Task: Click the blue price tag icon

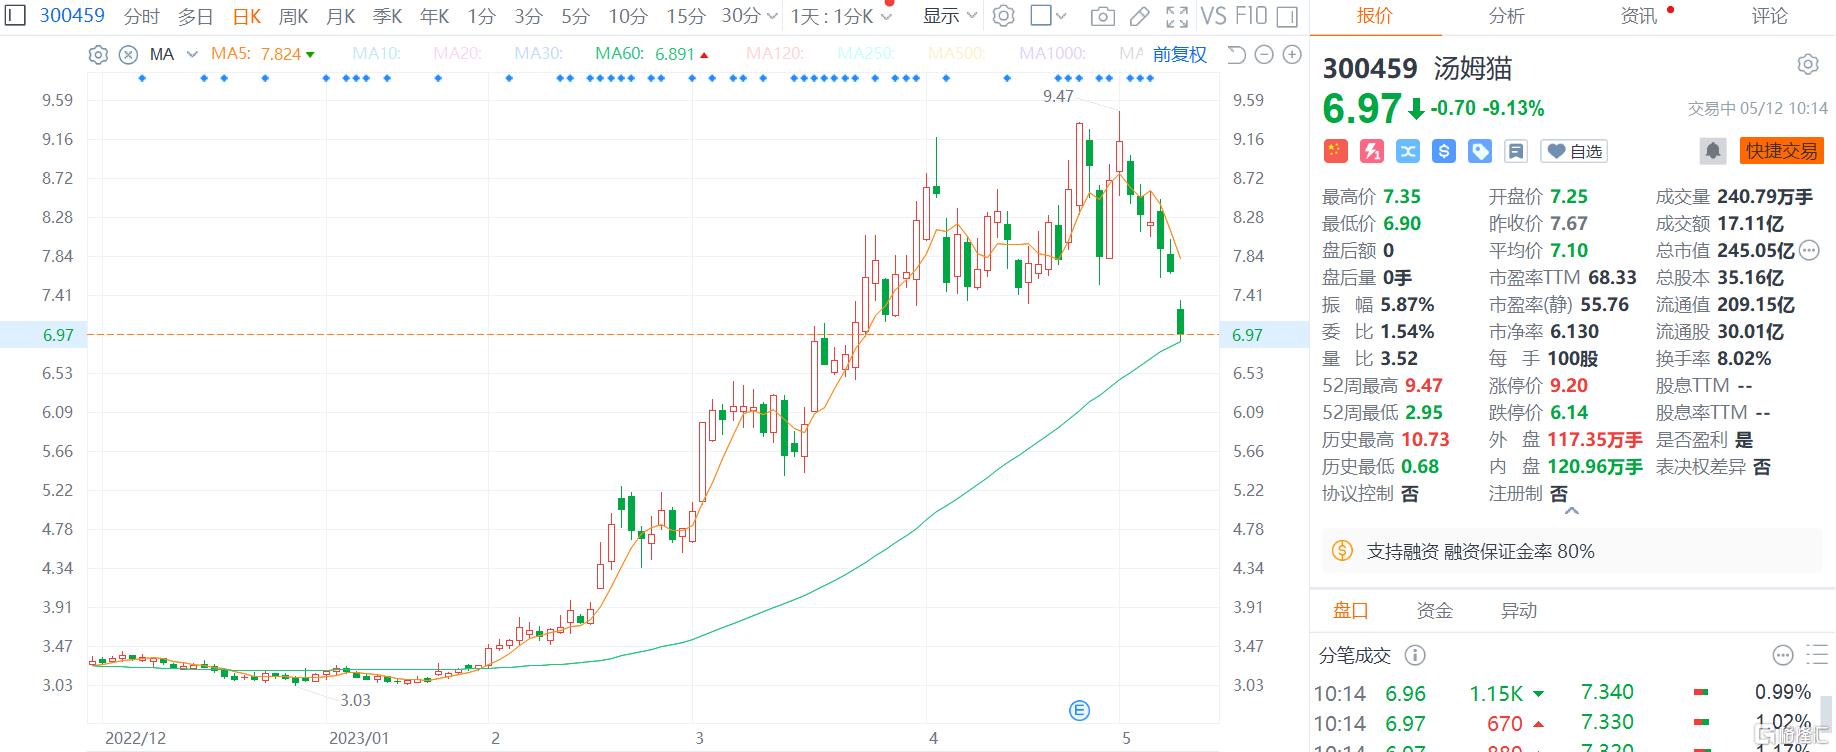Action: click(1480, 151)
